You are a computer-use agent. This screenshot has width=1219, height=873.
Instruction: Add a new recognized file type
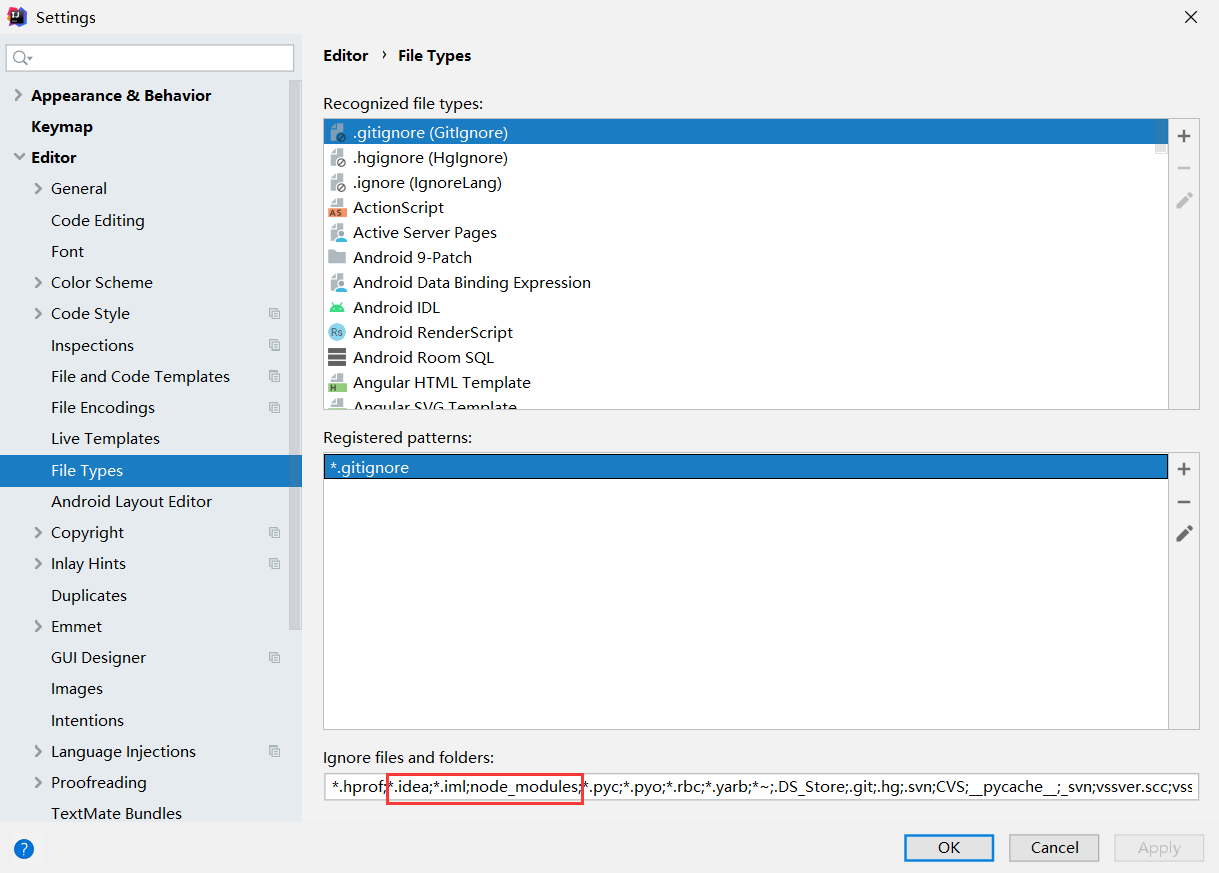pyautogui.click(x=1184, y=136)
